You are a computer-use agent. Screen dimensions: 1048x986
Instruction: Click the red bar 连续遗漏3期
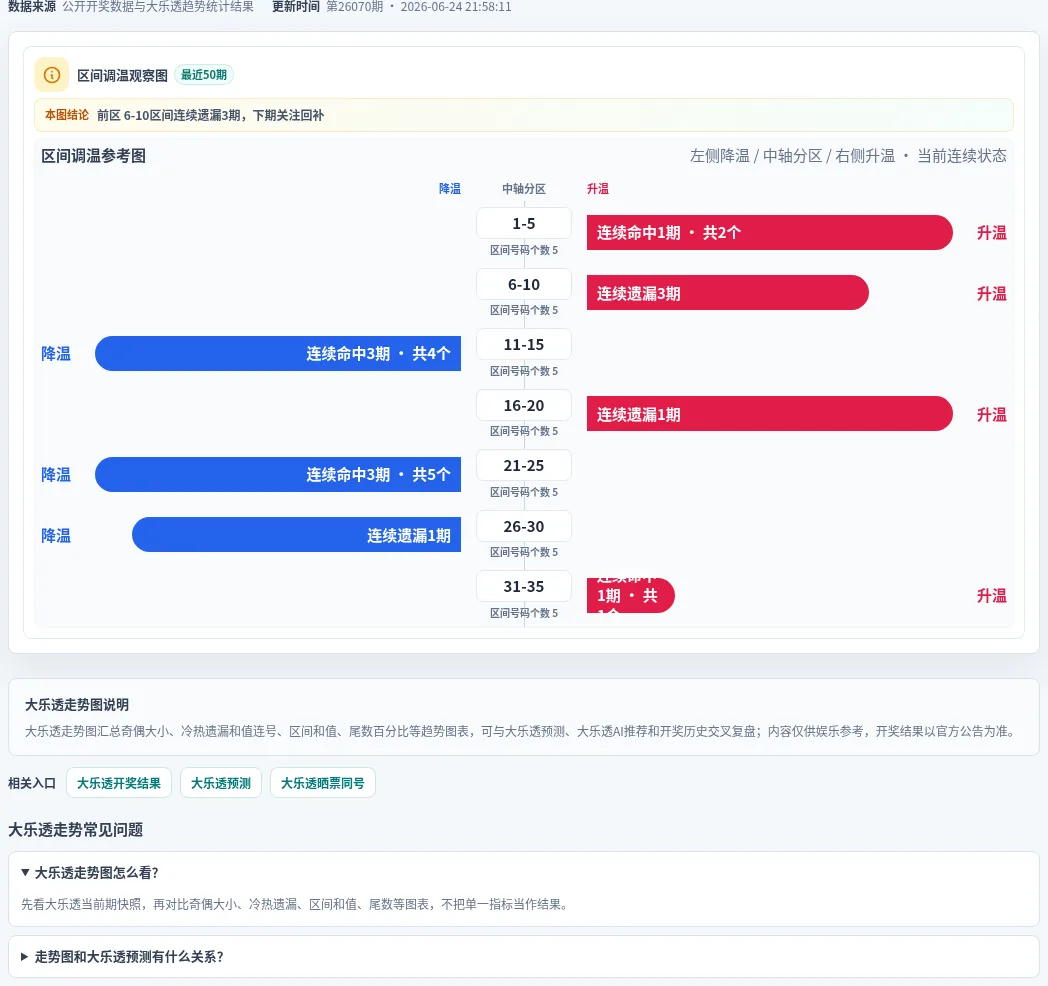pyautogui.click(x=727, y=293)
